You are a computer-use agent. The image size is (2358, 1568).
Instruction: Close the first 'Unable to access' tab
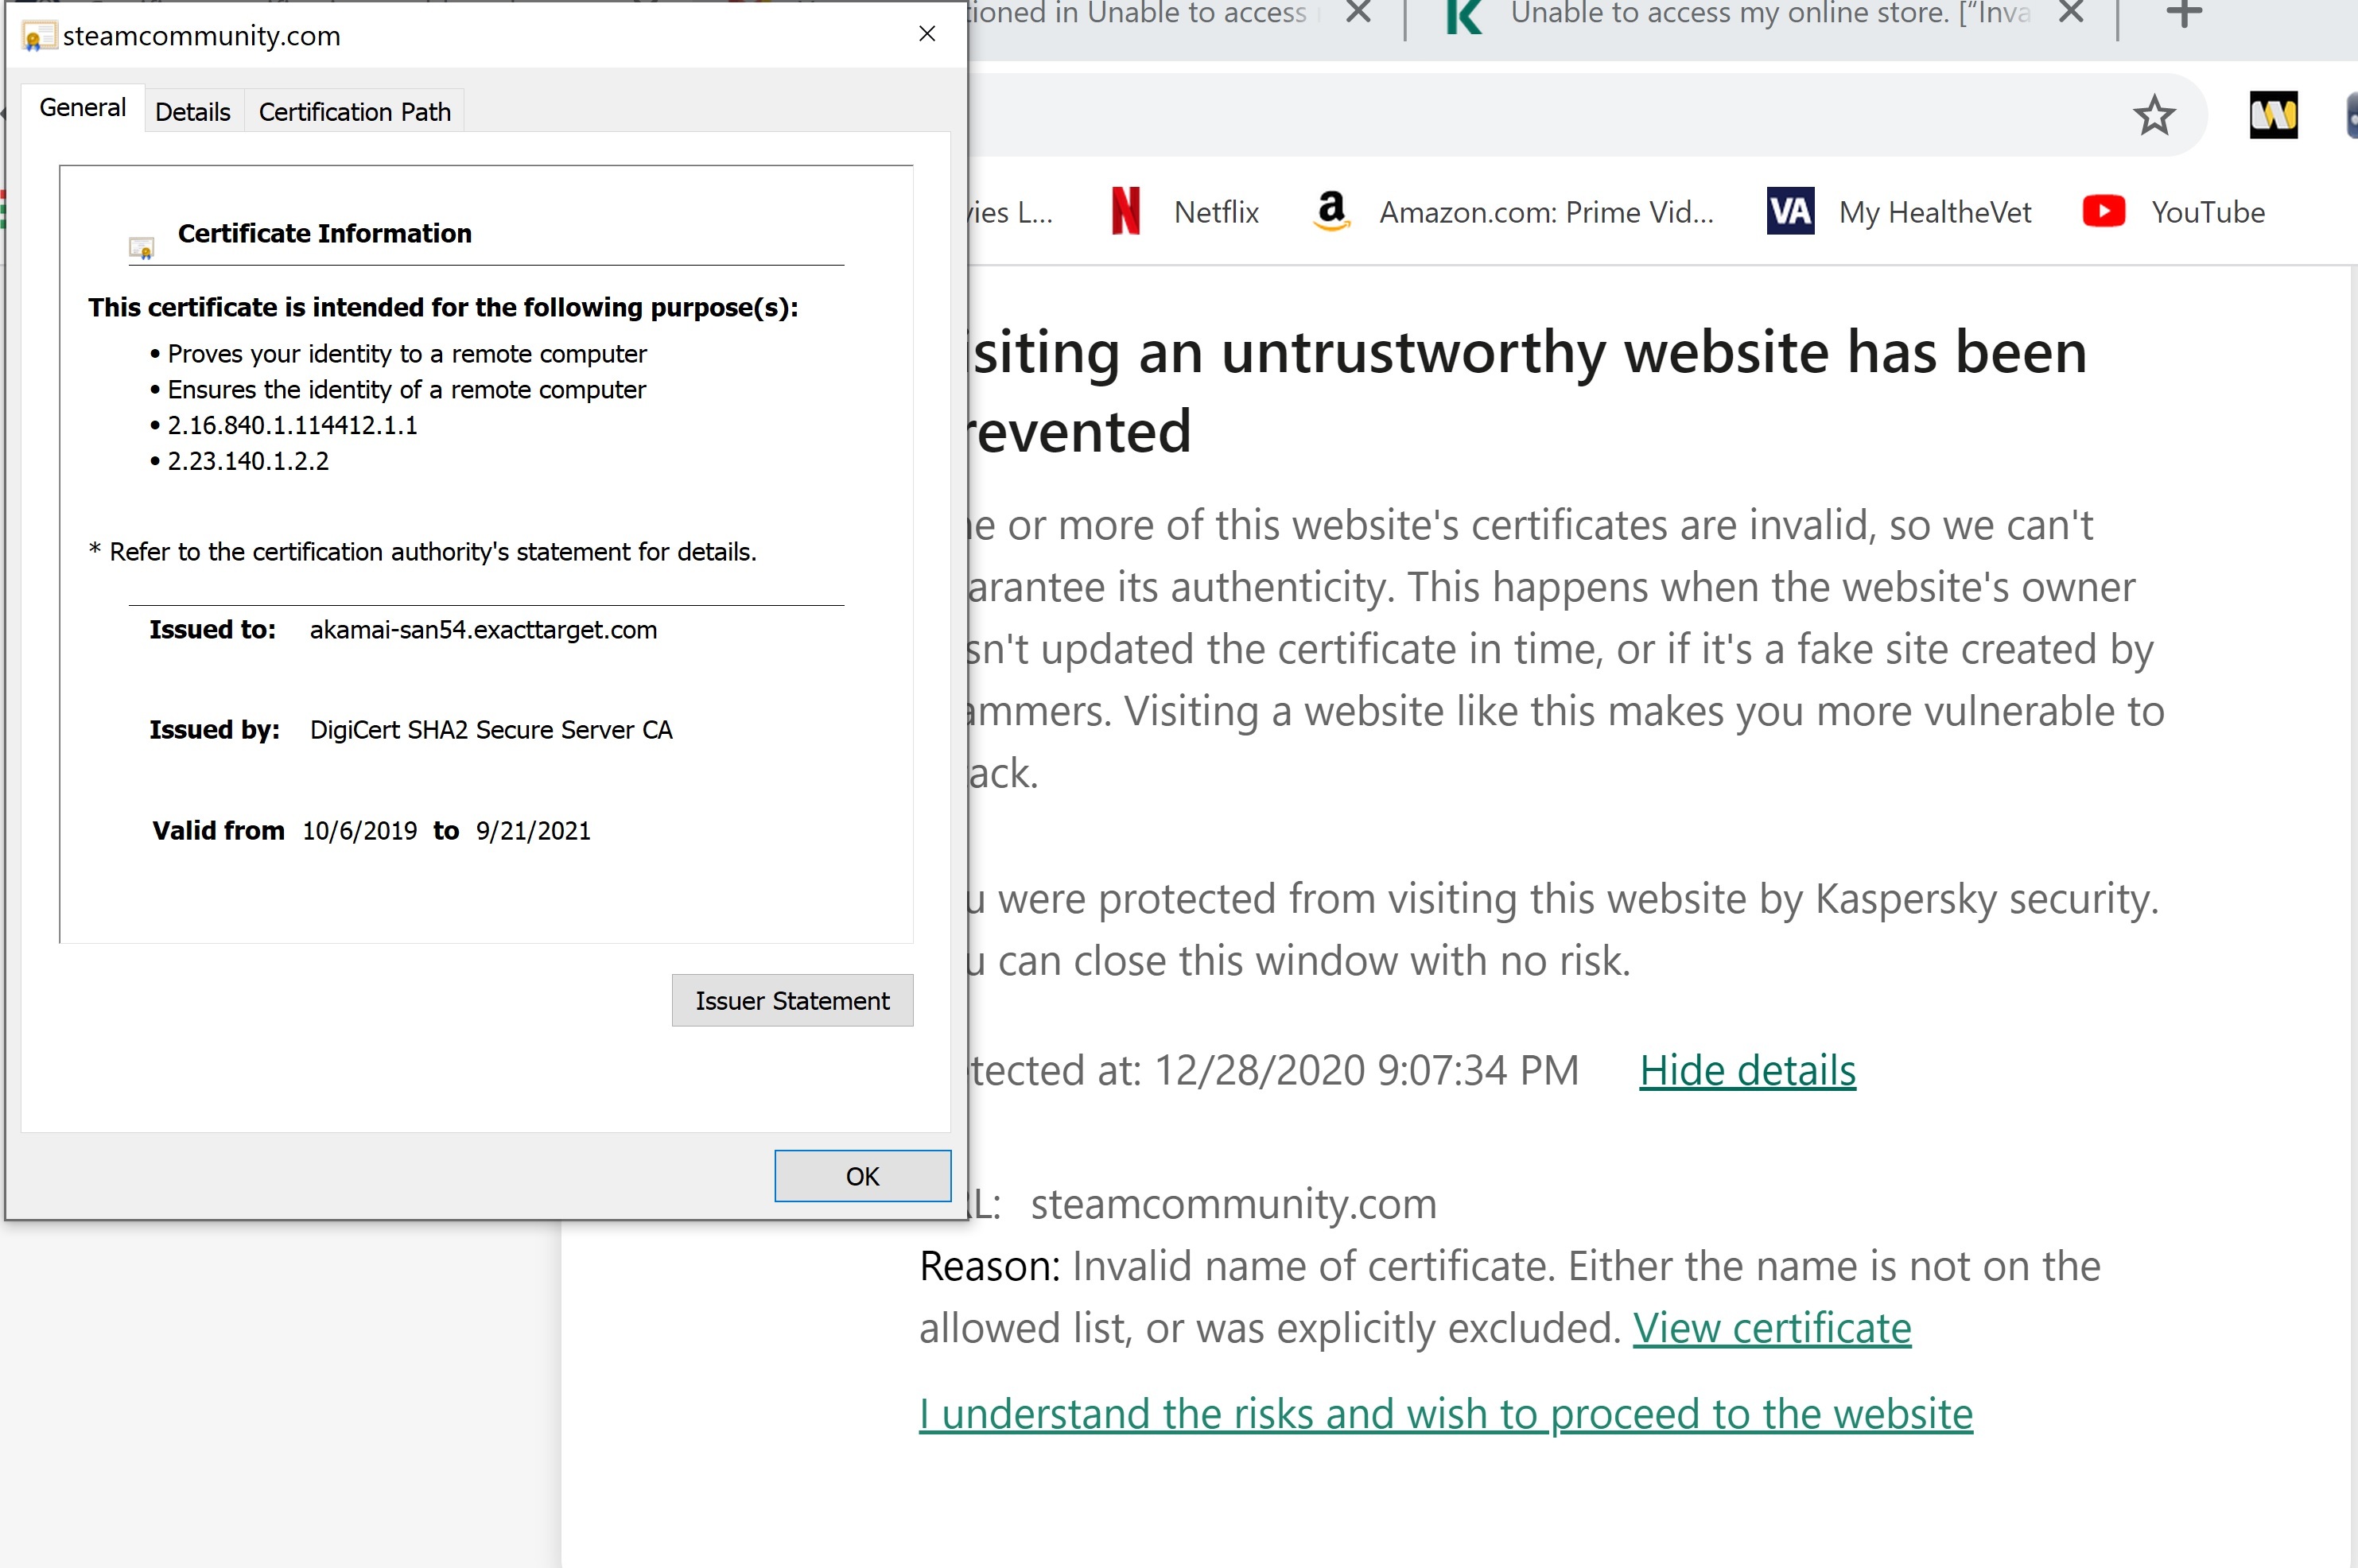point(1357,14)
